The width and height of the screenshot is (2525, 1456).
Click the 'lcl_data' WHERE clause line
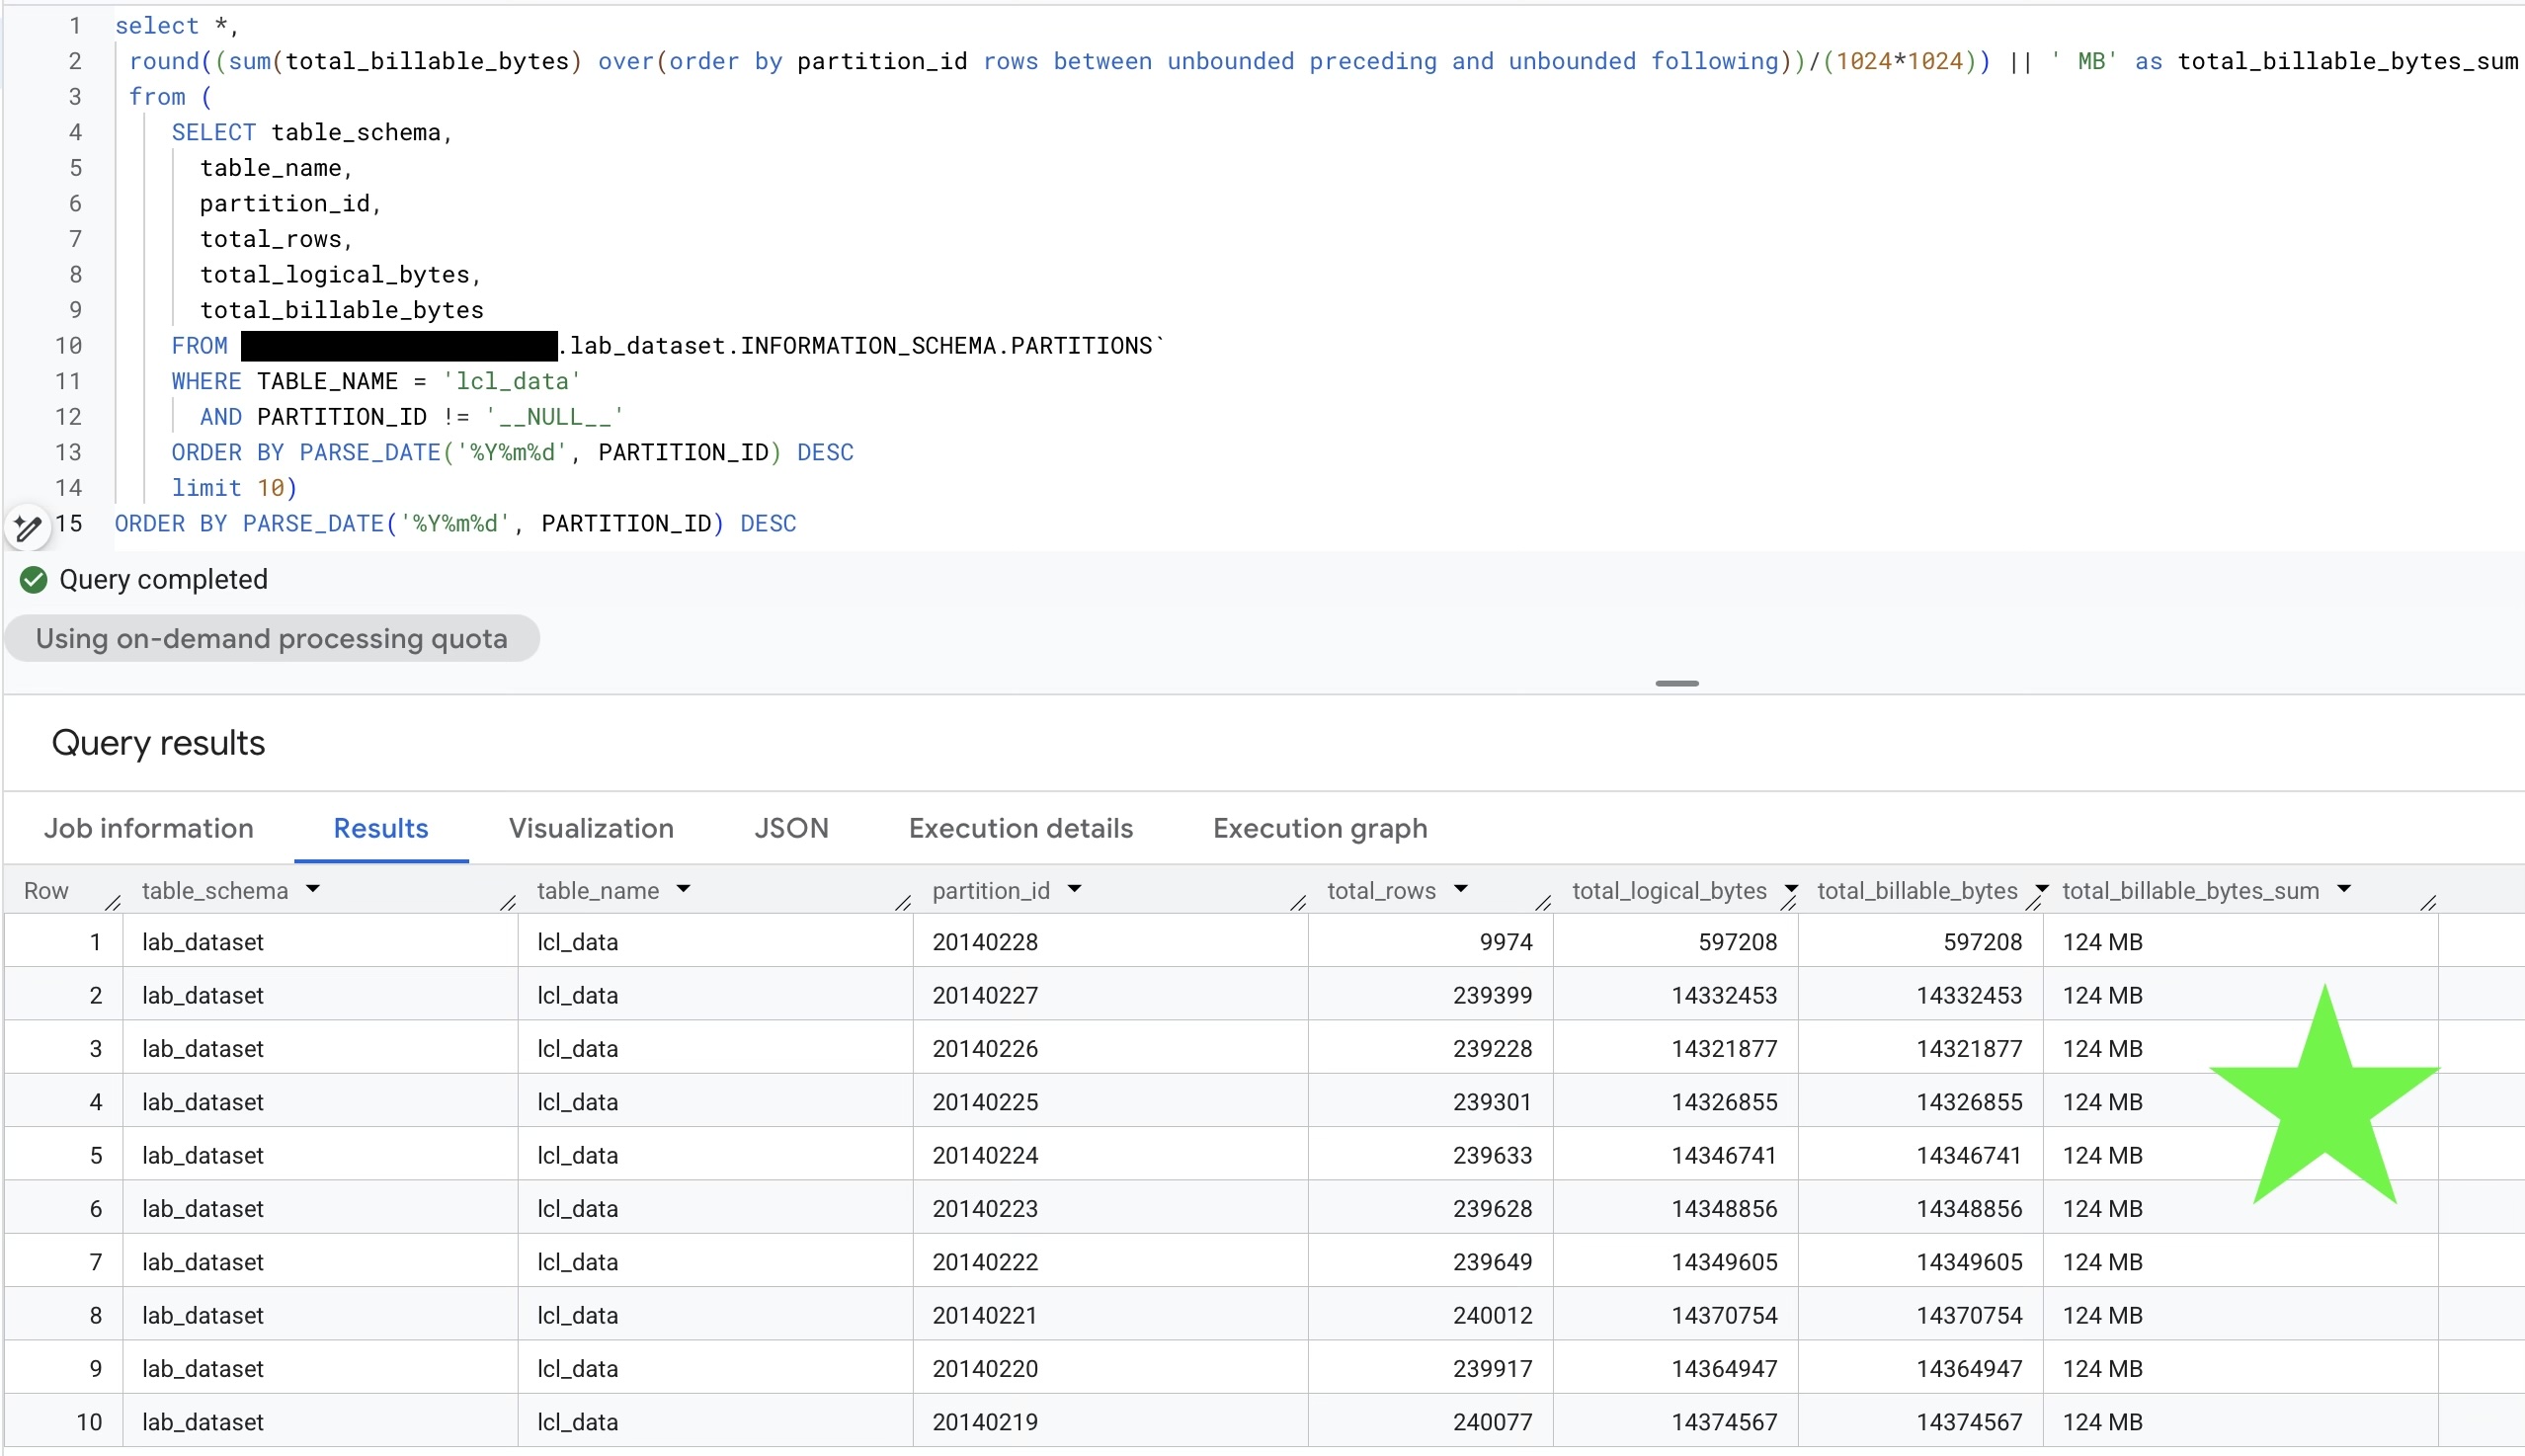376,381
